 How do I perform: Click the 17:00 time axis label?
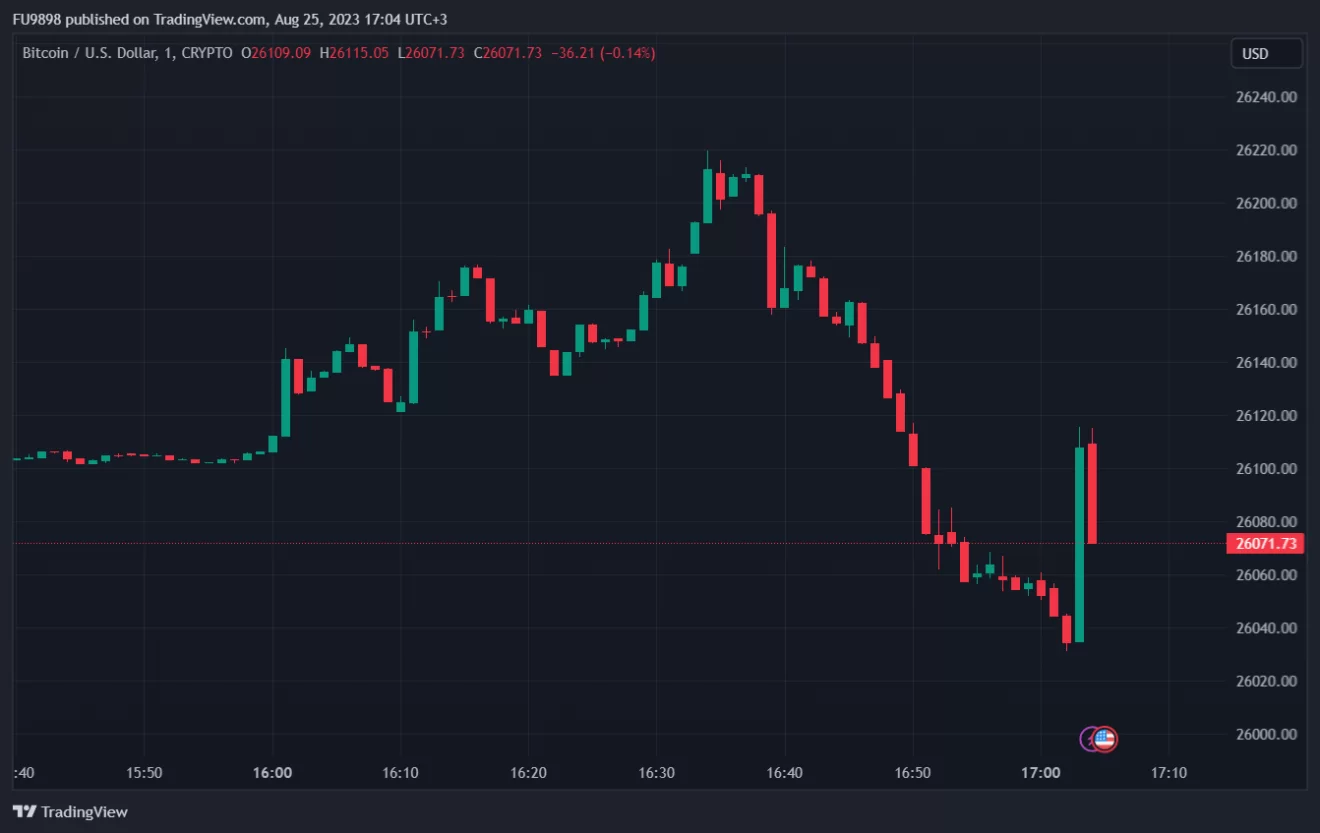[x=1041, y=773]
